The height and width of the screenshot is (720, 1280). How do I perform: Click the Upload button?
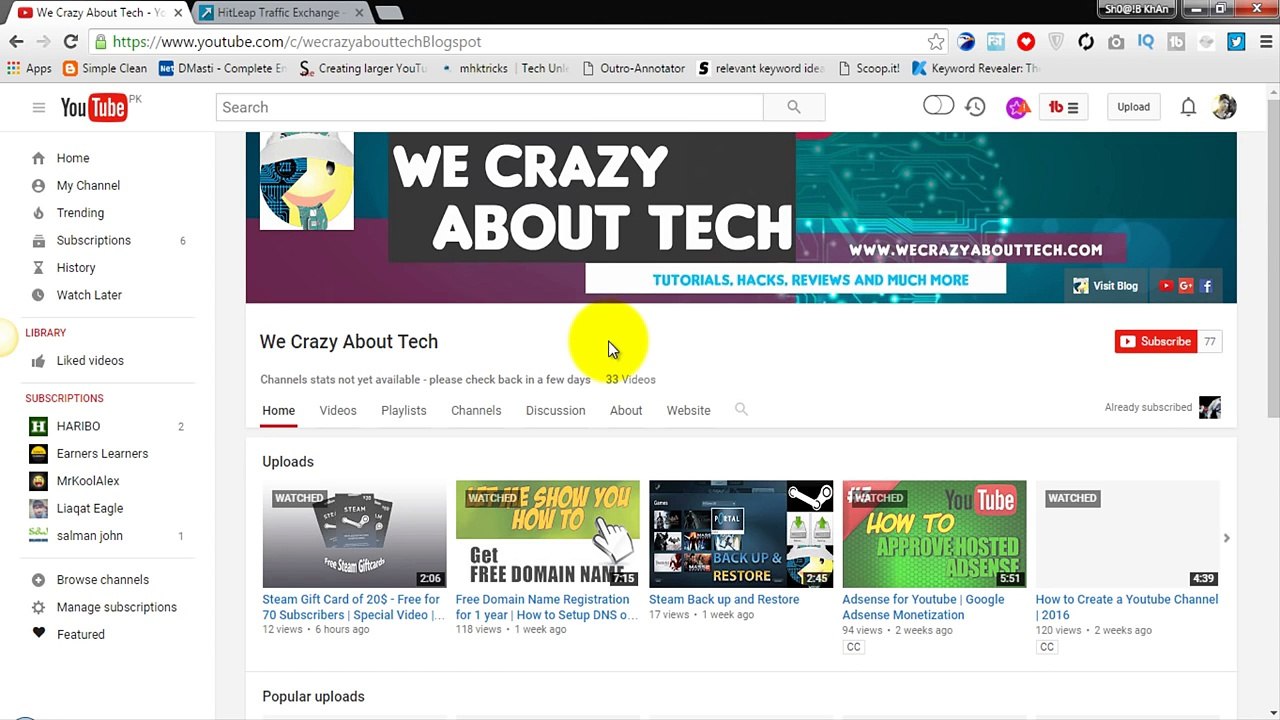[1133, 107]
